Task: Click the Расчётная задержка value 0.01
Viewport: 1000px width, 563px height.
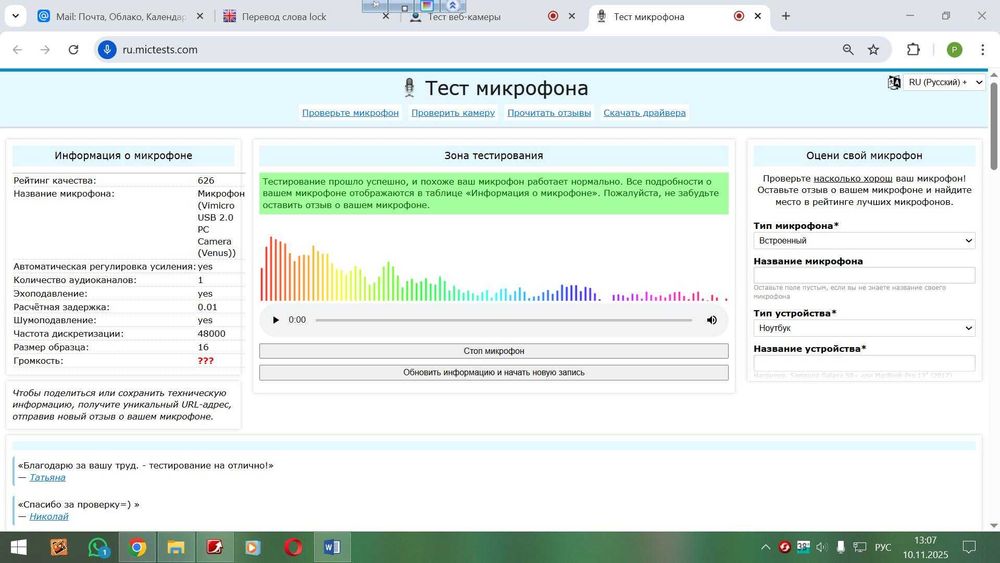Action: (207, 307)
